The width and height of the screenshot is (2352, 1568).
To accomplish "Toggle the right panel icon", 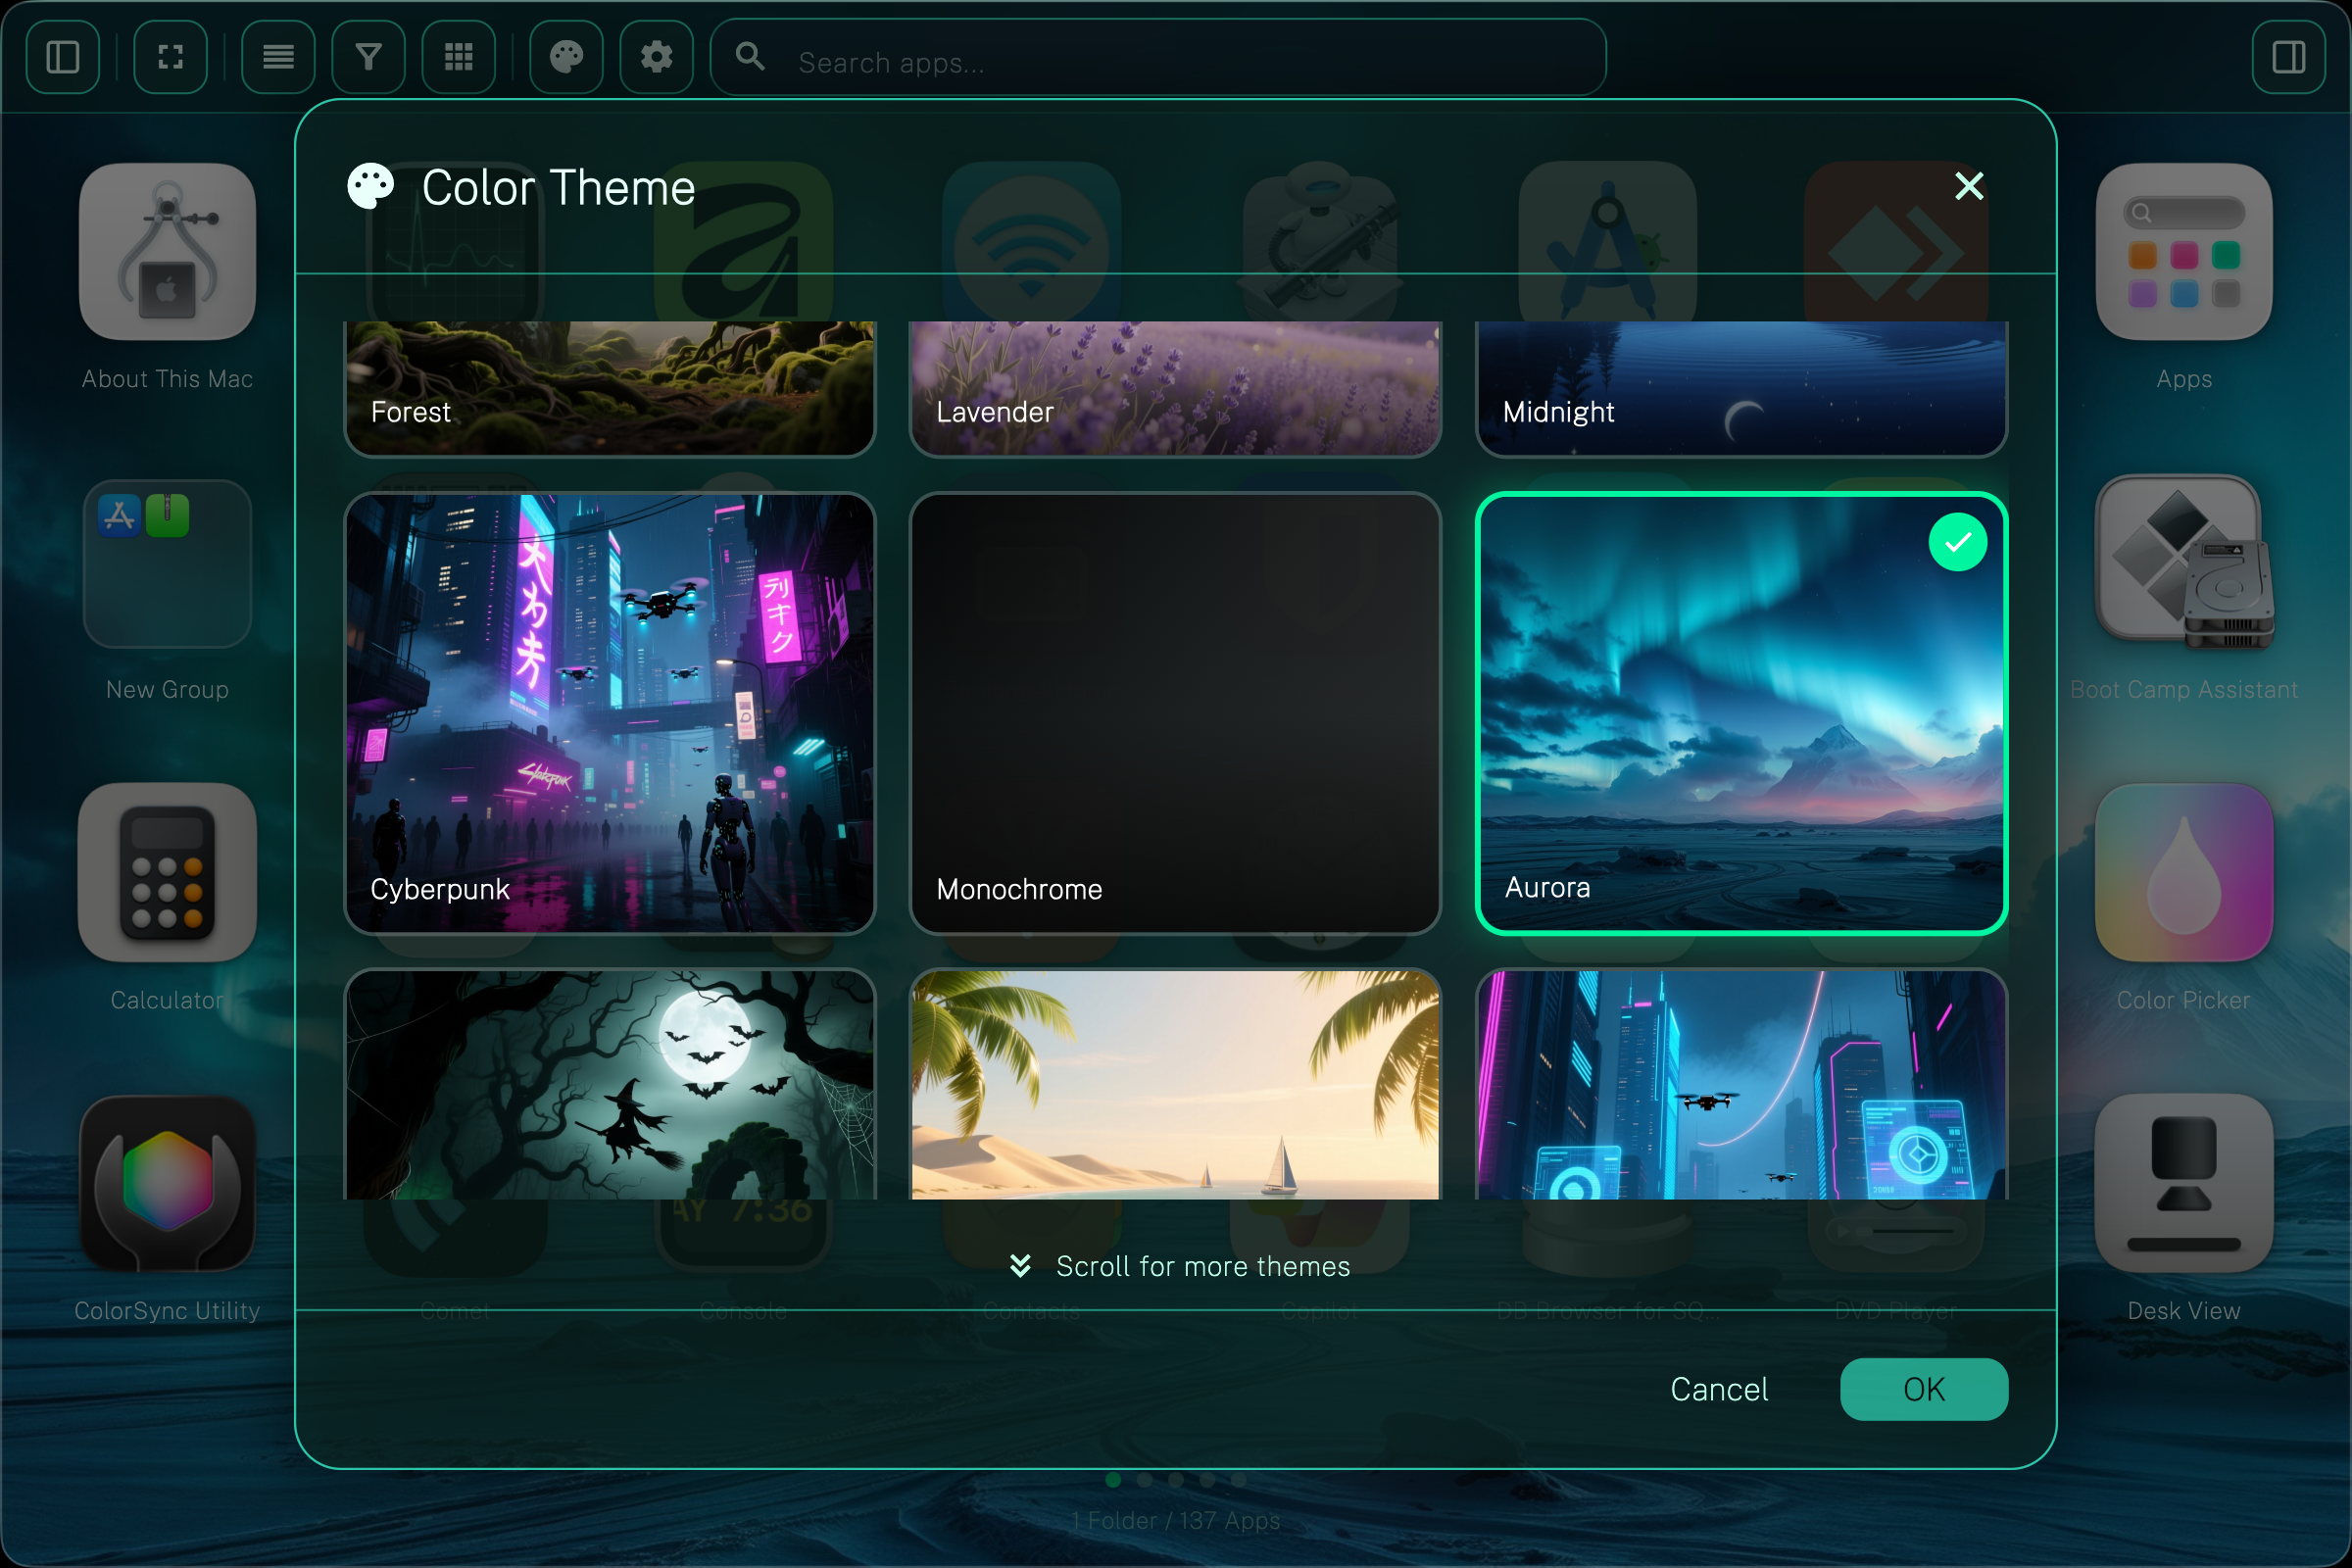I will coord(2289,57).
